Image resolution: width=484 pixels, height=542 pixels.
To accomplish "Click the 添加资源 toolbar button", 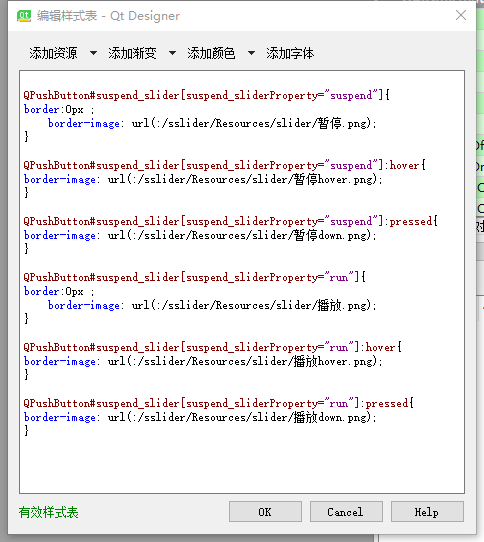I will (53, 53).
